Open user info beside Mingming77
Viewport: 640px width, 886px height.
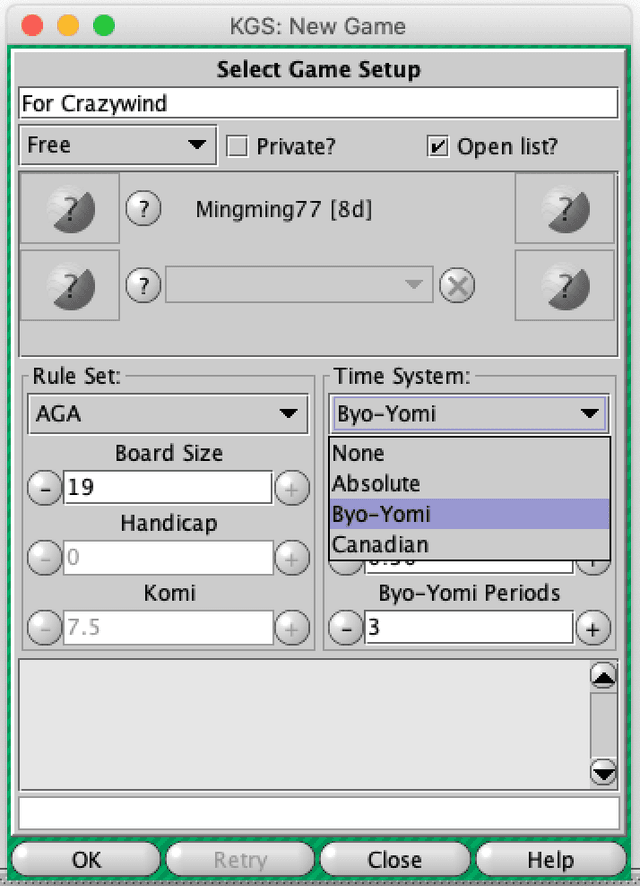click(143, 209)
